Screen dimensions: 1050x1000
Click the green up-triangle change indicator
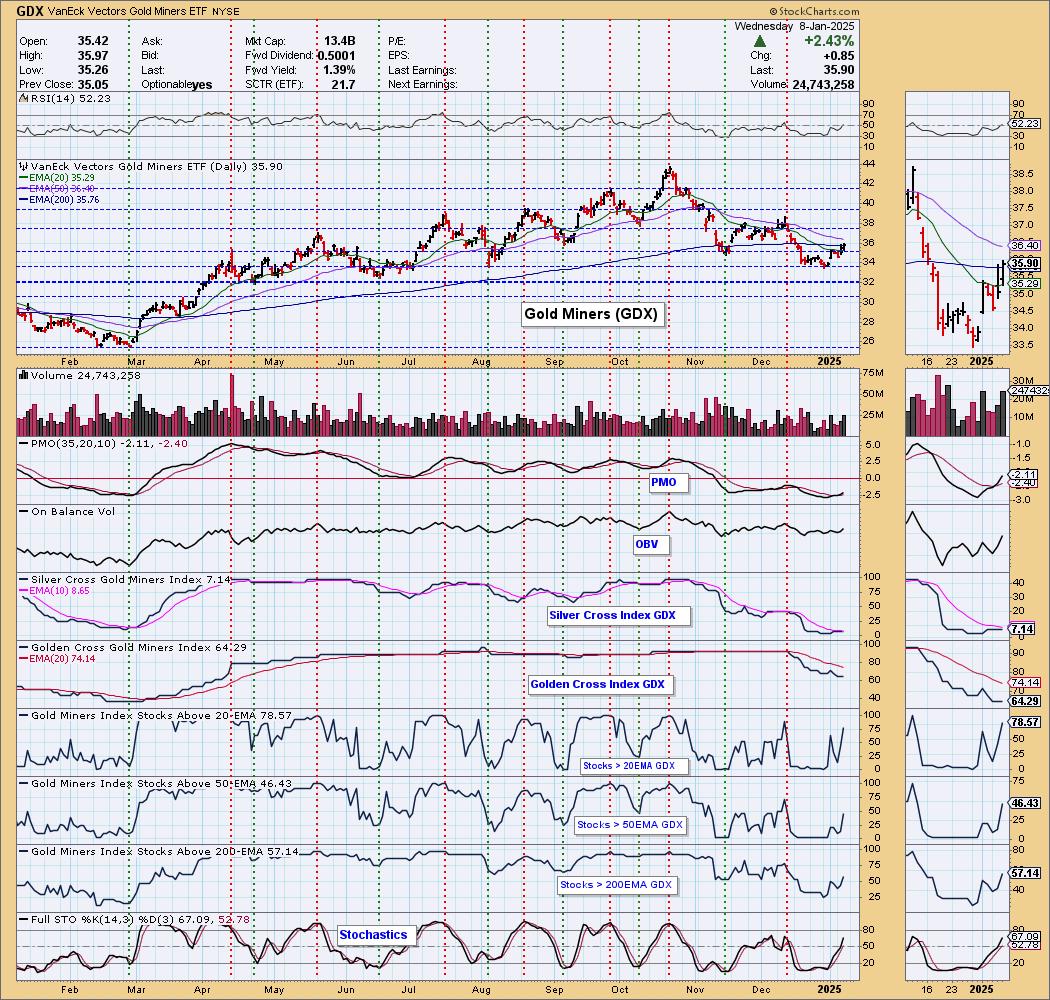click(760, 42)
